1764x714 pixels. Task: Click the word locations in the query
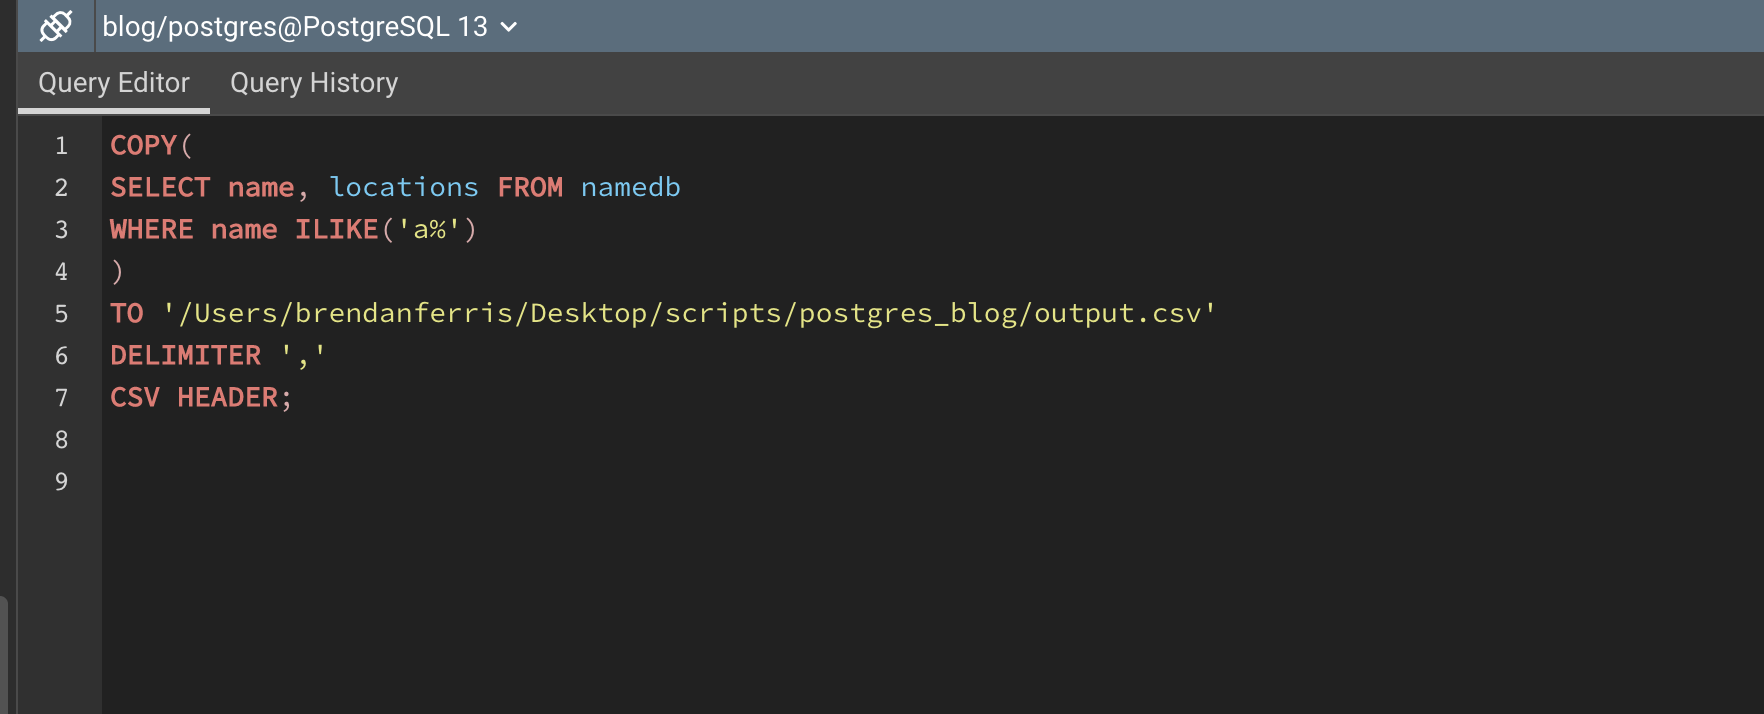coord(404,188)
